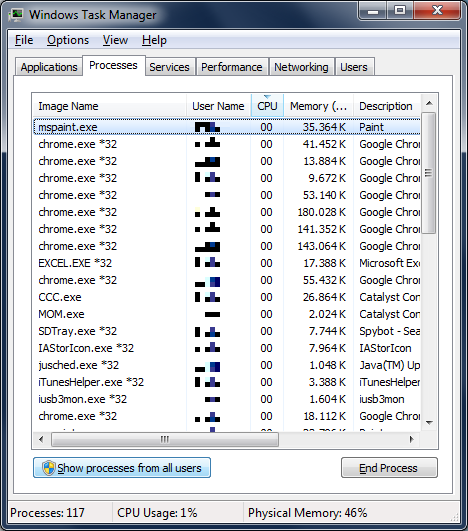Maximize the Task Manager window
468x531 pixels.
tap(400, 11)
